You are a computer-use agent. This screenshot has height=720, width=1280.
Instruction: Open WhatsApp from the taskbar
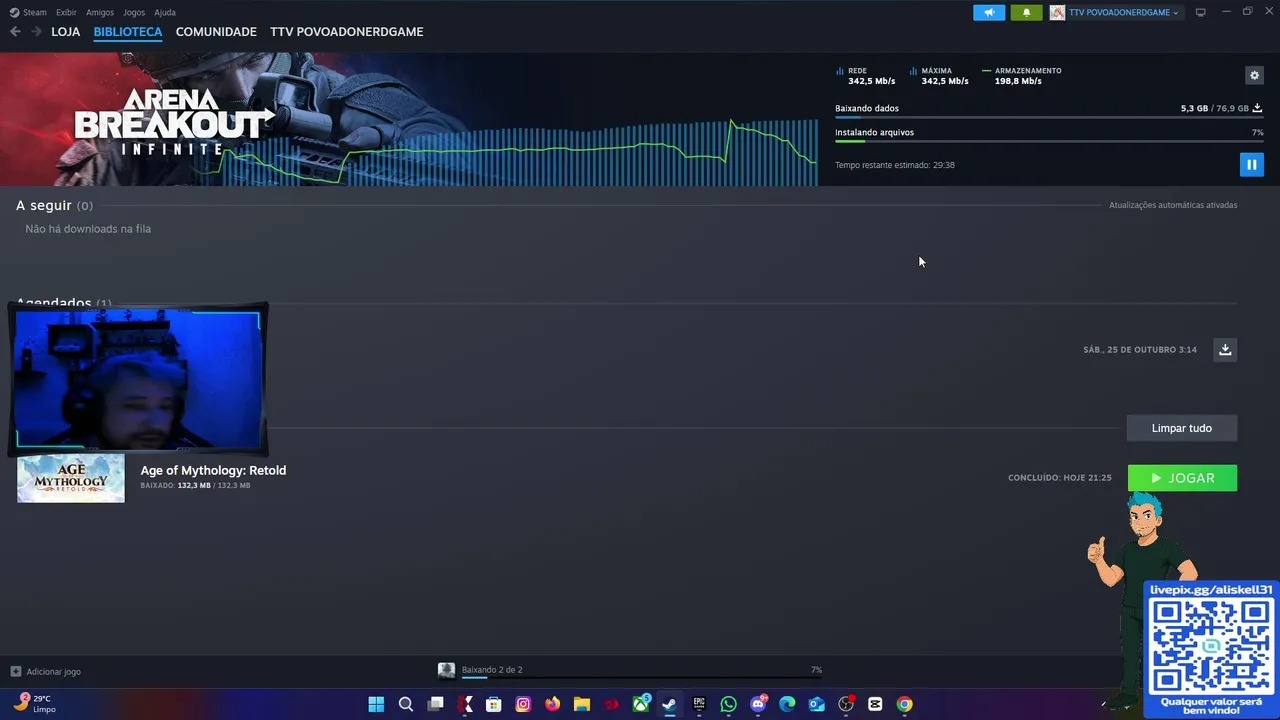click(x=729, y=704)
